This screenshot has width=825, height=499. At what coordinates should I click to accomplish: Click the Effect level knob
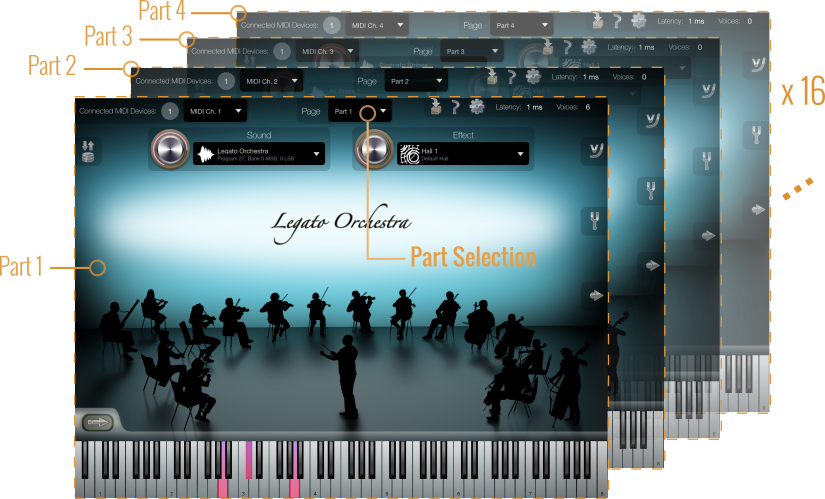[x=374, y=149]
